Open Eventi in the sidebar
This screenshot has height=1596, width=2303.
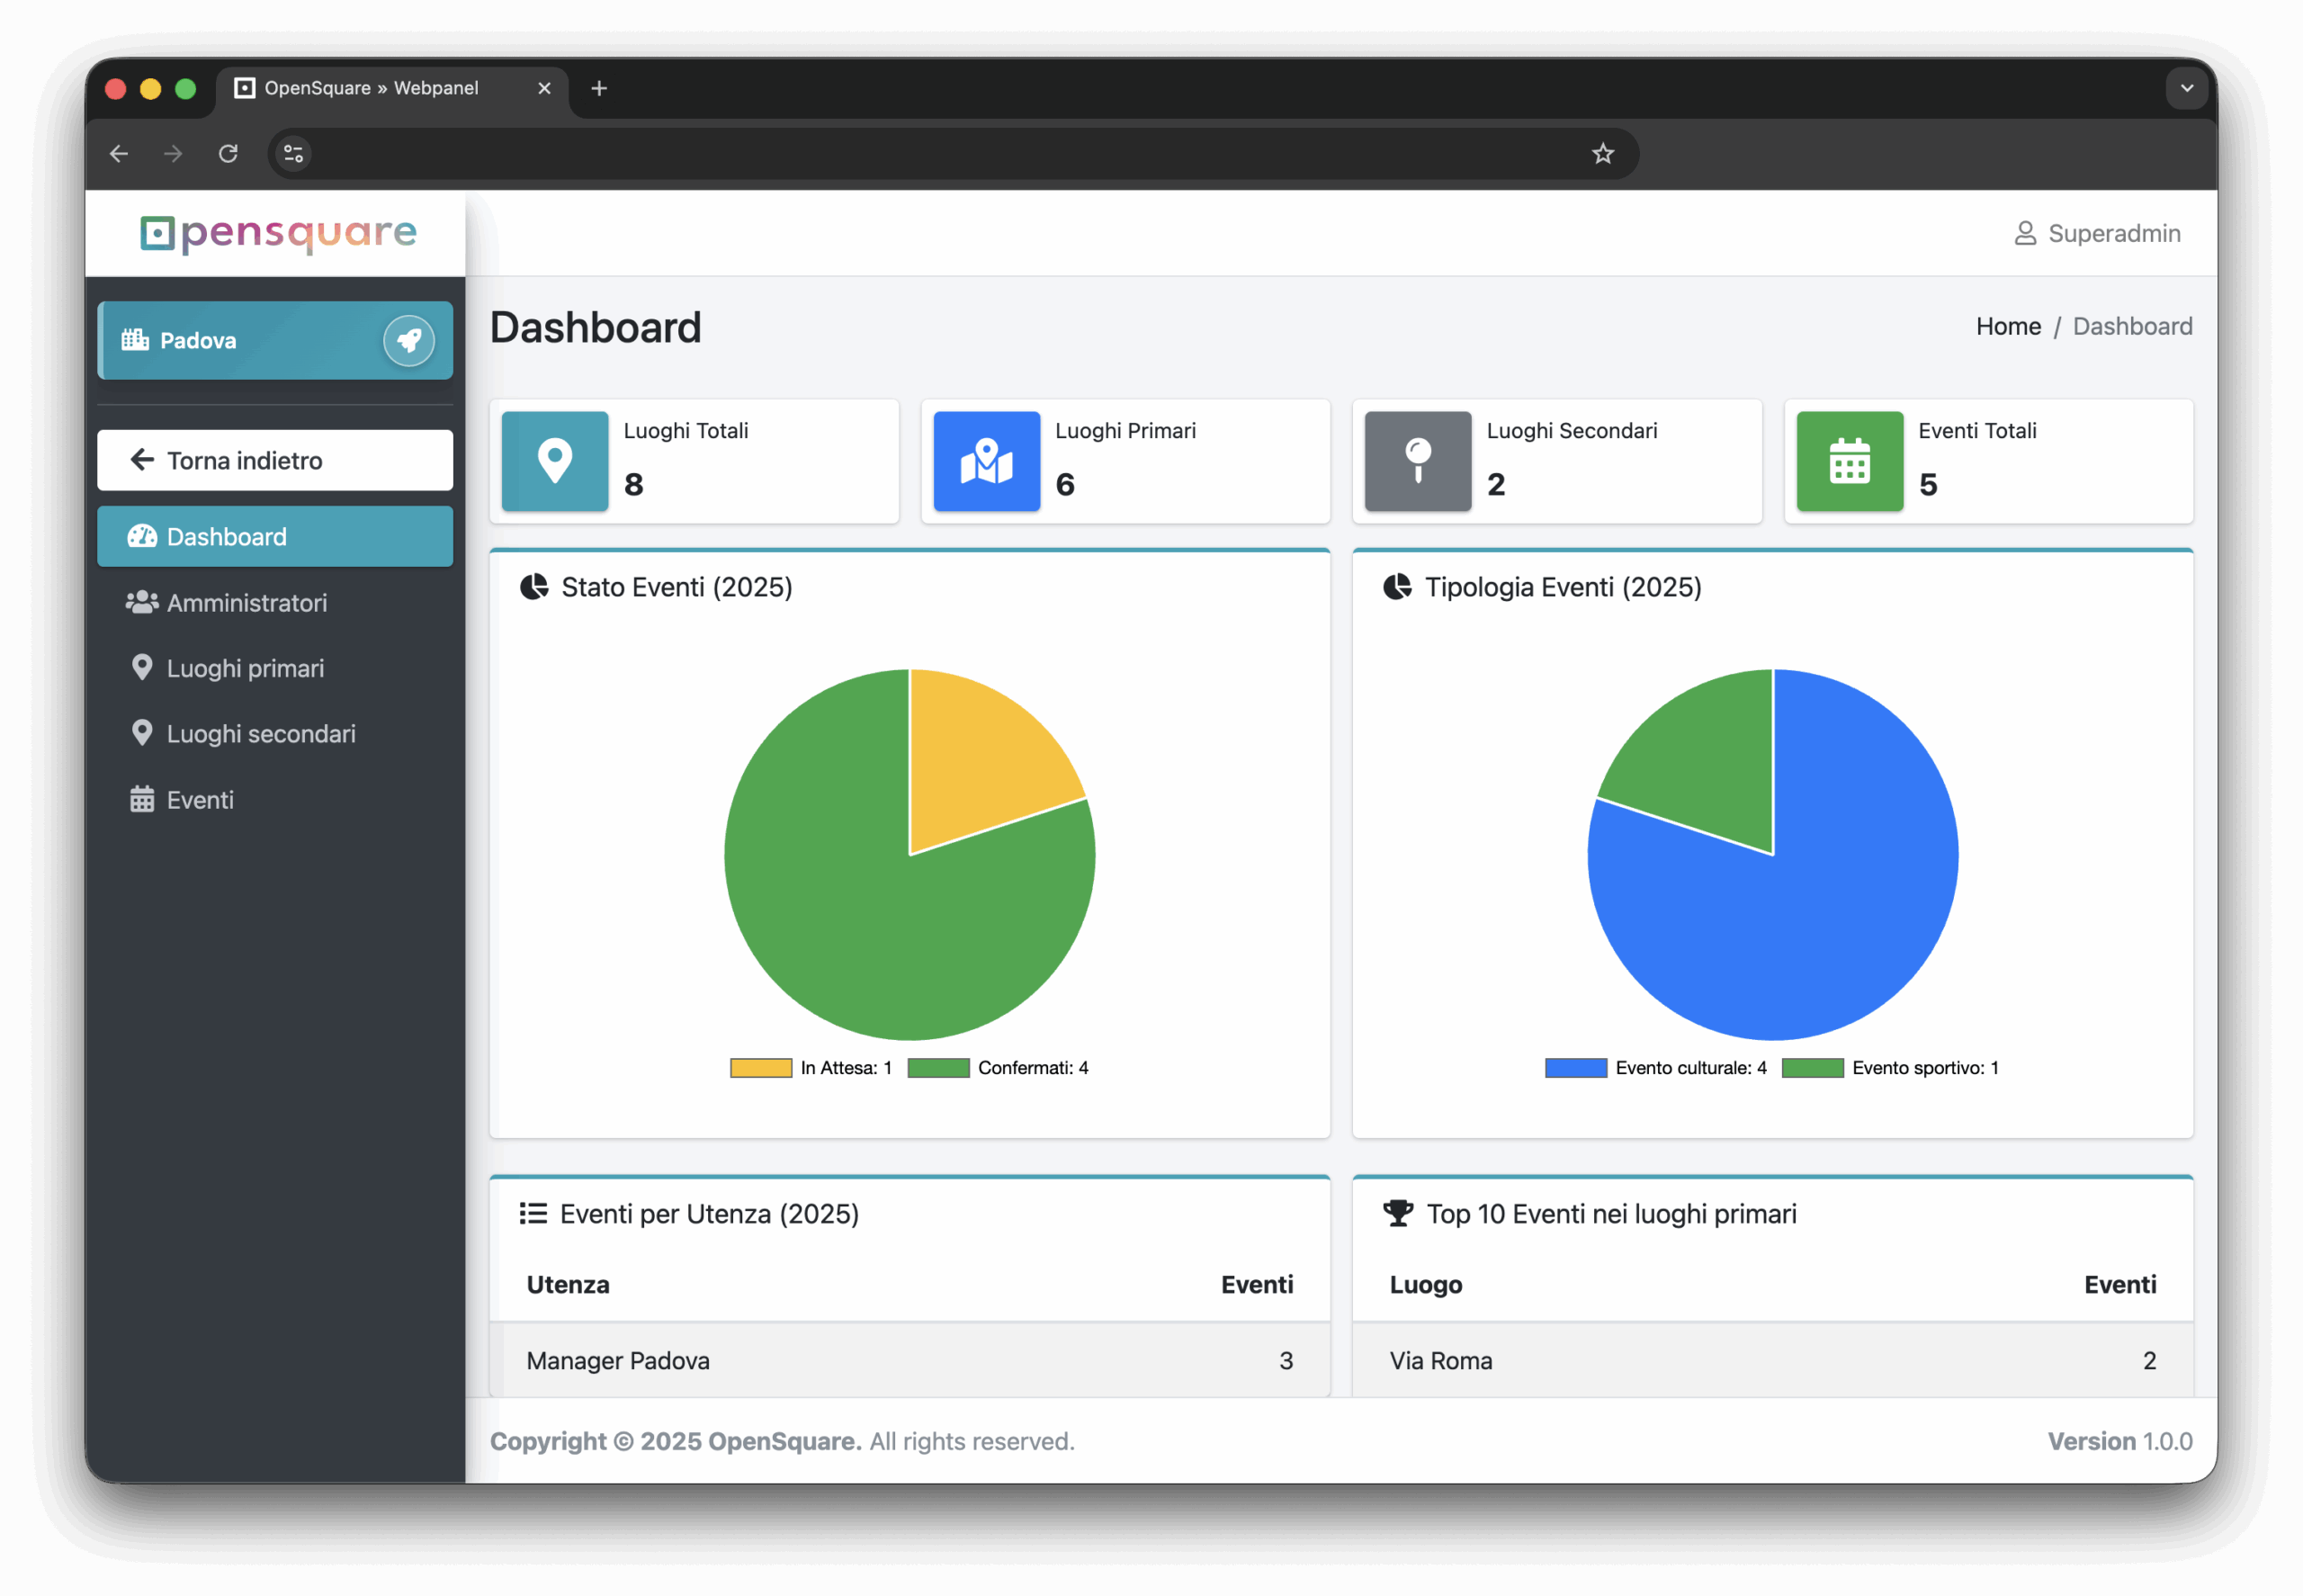click(x=200, y=800)
